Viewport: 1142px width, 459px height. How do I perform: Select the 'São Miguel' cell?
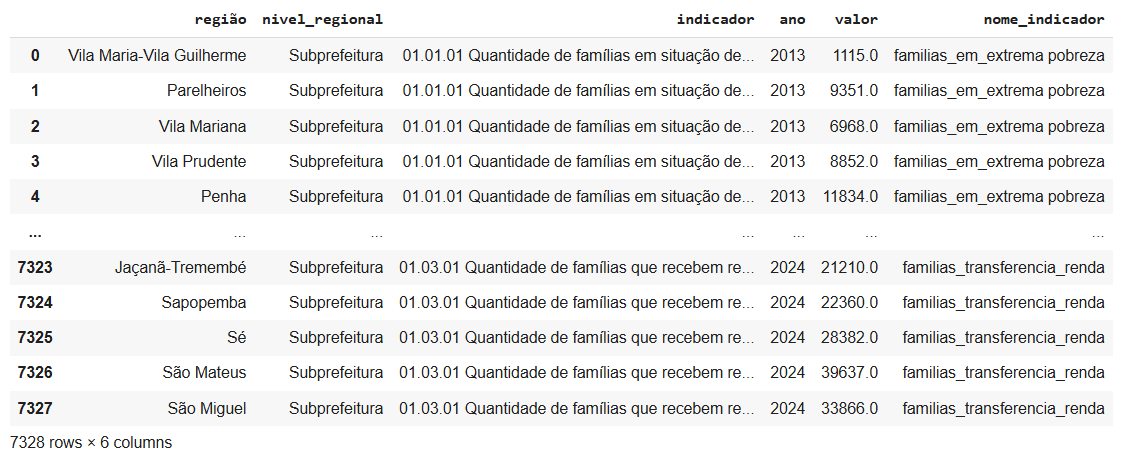(206, 408)
